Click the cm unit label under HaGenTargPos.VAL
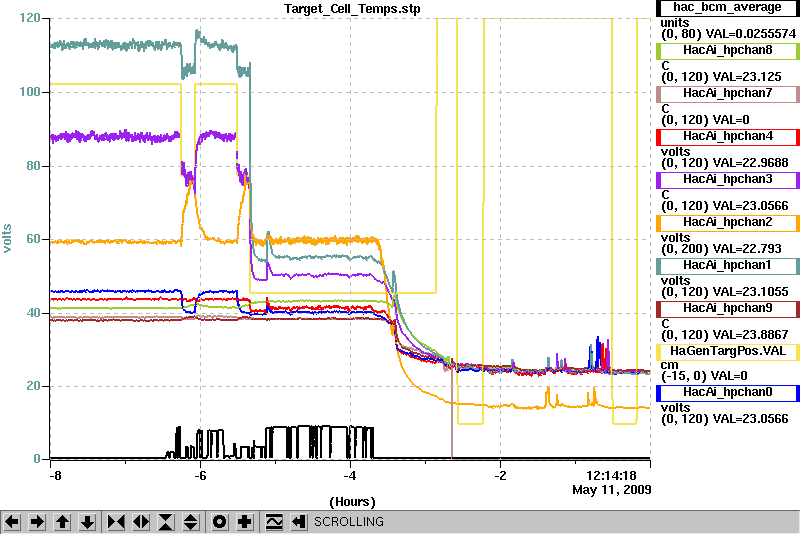This screenshot has height=534, width=800. pos(669,365)
